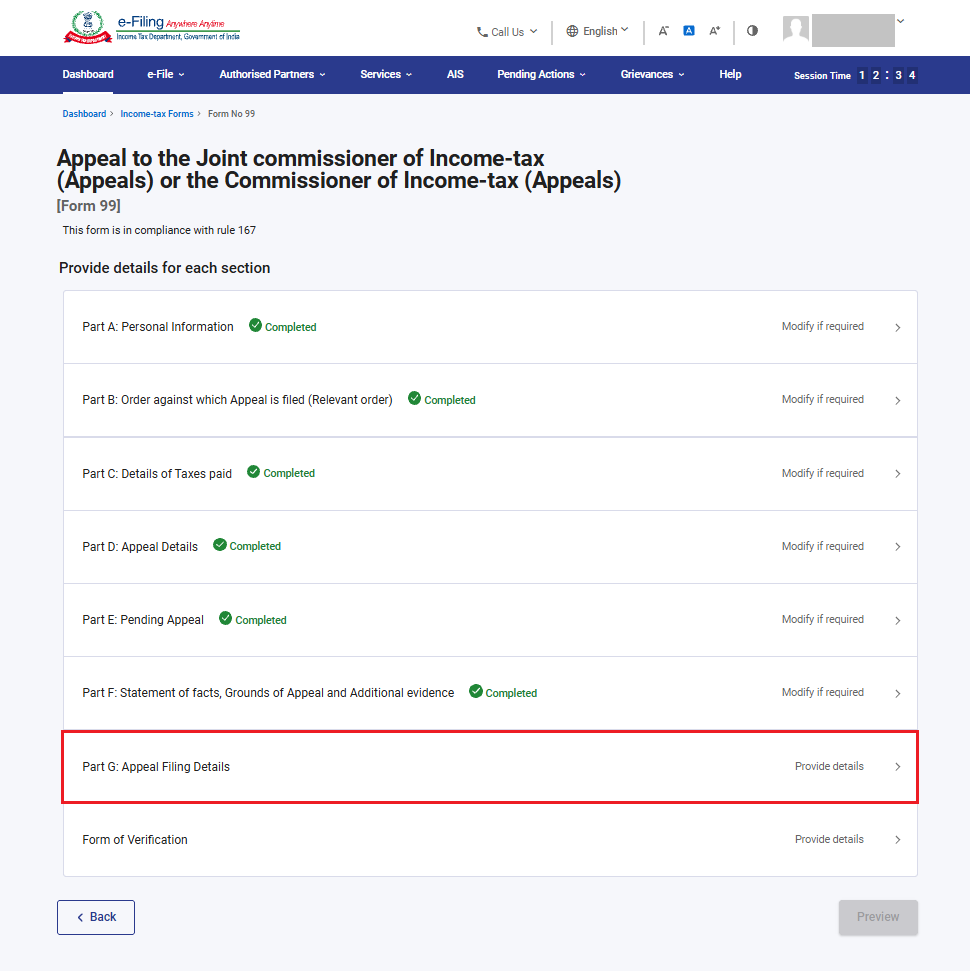Click Modify if required for Part A

tap(823, 326)
